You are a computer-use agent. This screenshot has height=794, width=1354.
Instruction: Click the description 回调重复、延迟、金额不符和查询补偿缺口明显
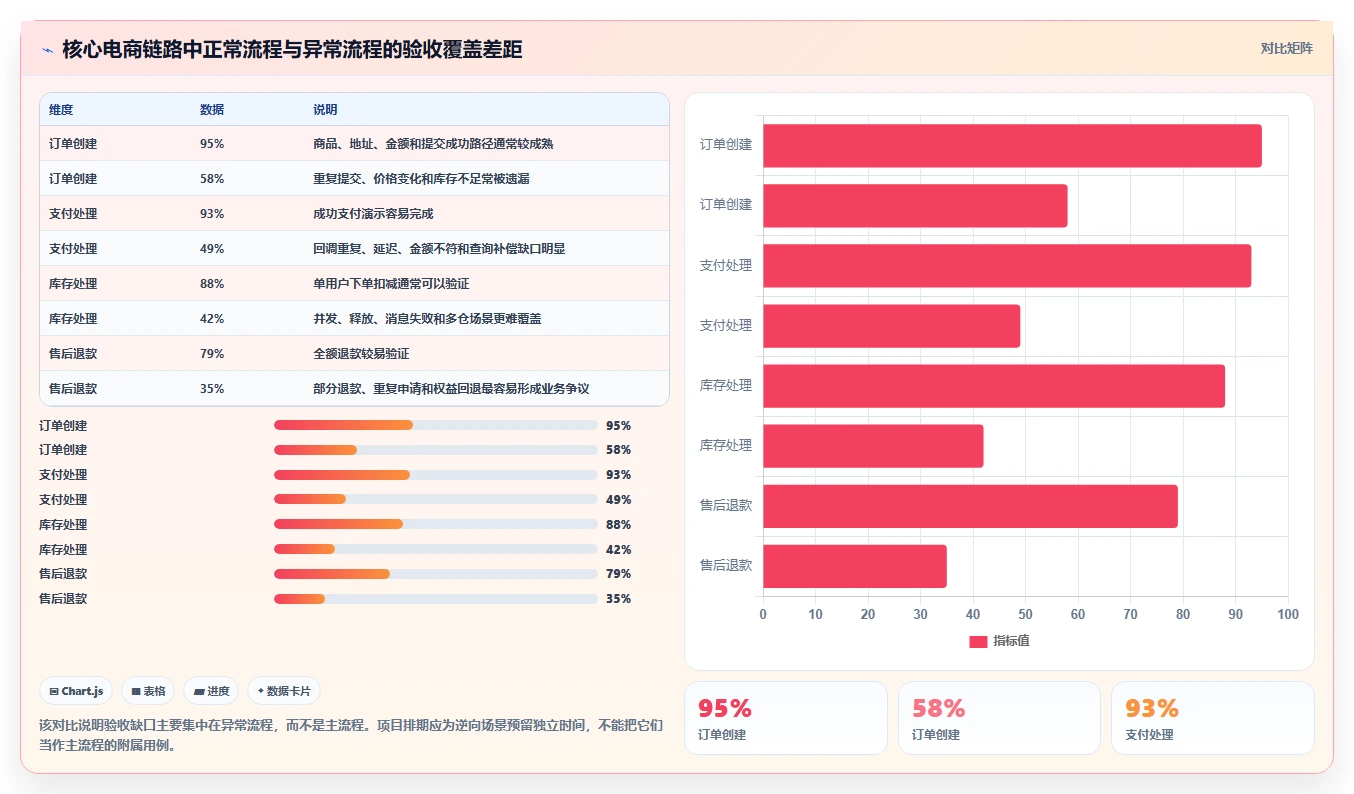(x=439, y=249)
